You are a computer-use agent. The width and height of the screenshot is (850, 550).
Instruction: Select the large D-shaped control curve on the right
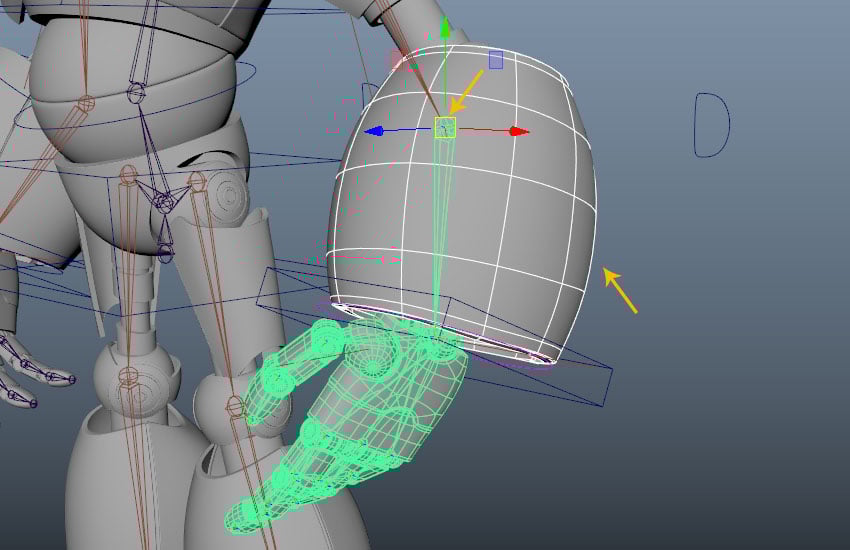click(712, 125)
